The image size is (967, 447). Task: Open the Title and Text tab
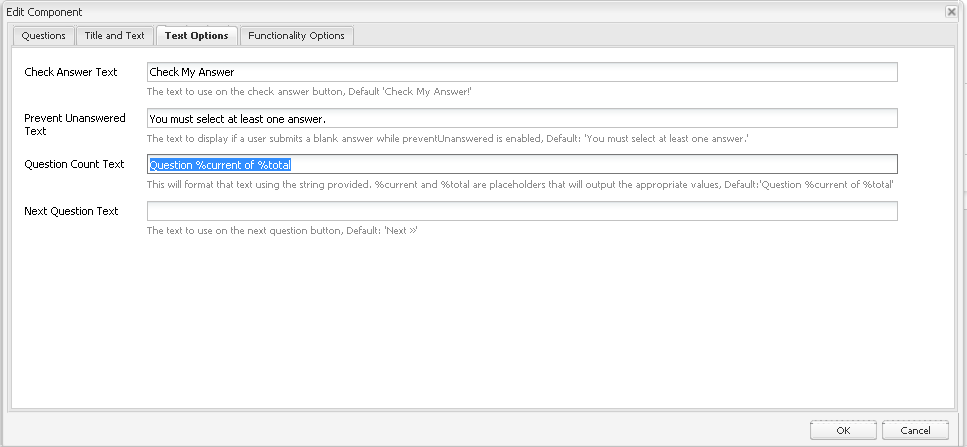click(115, 36)
